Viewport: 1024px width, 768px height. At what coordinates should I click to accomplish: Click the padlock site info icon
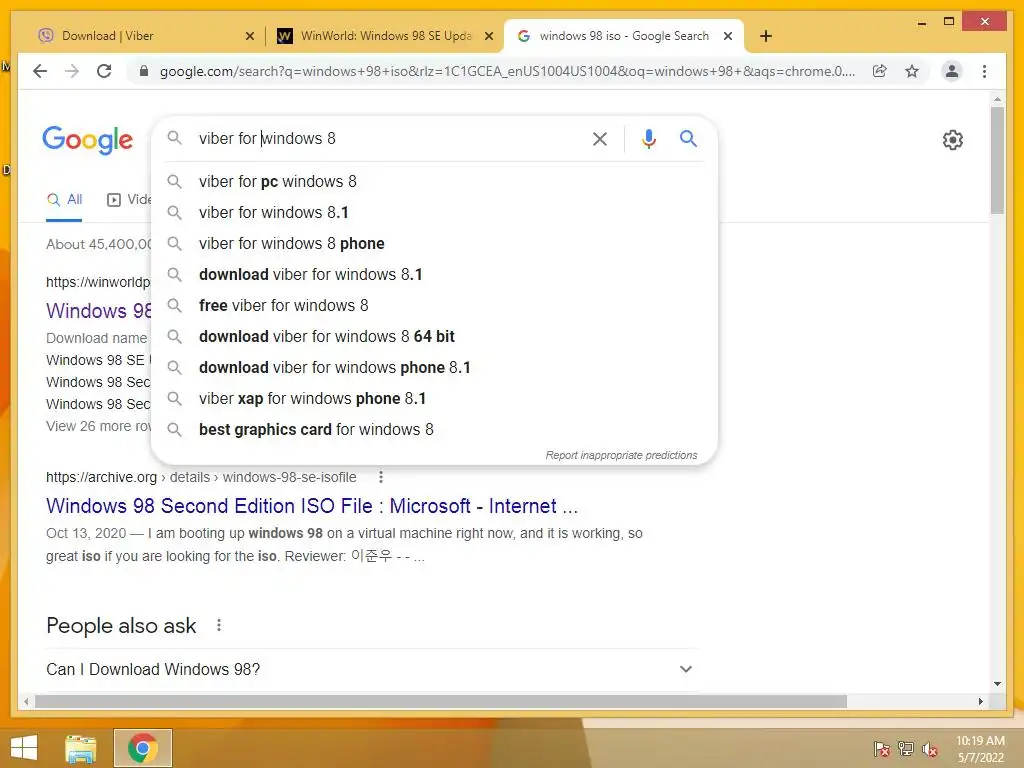pos(144,71)
